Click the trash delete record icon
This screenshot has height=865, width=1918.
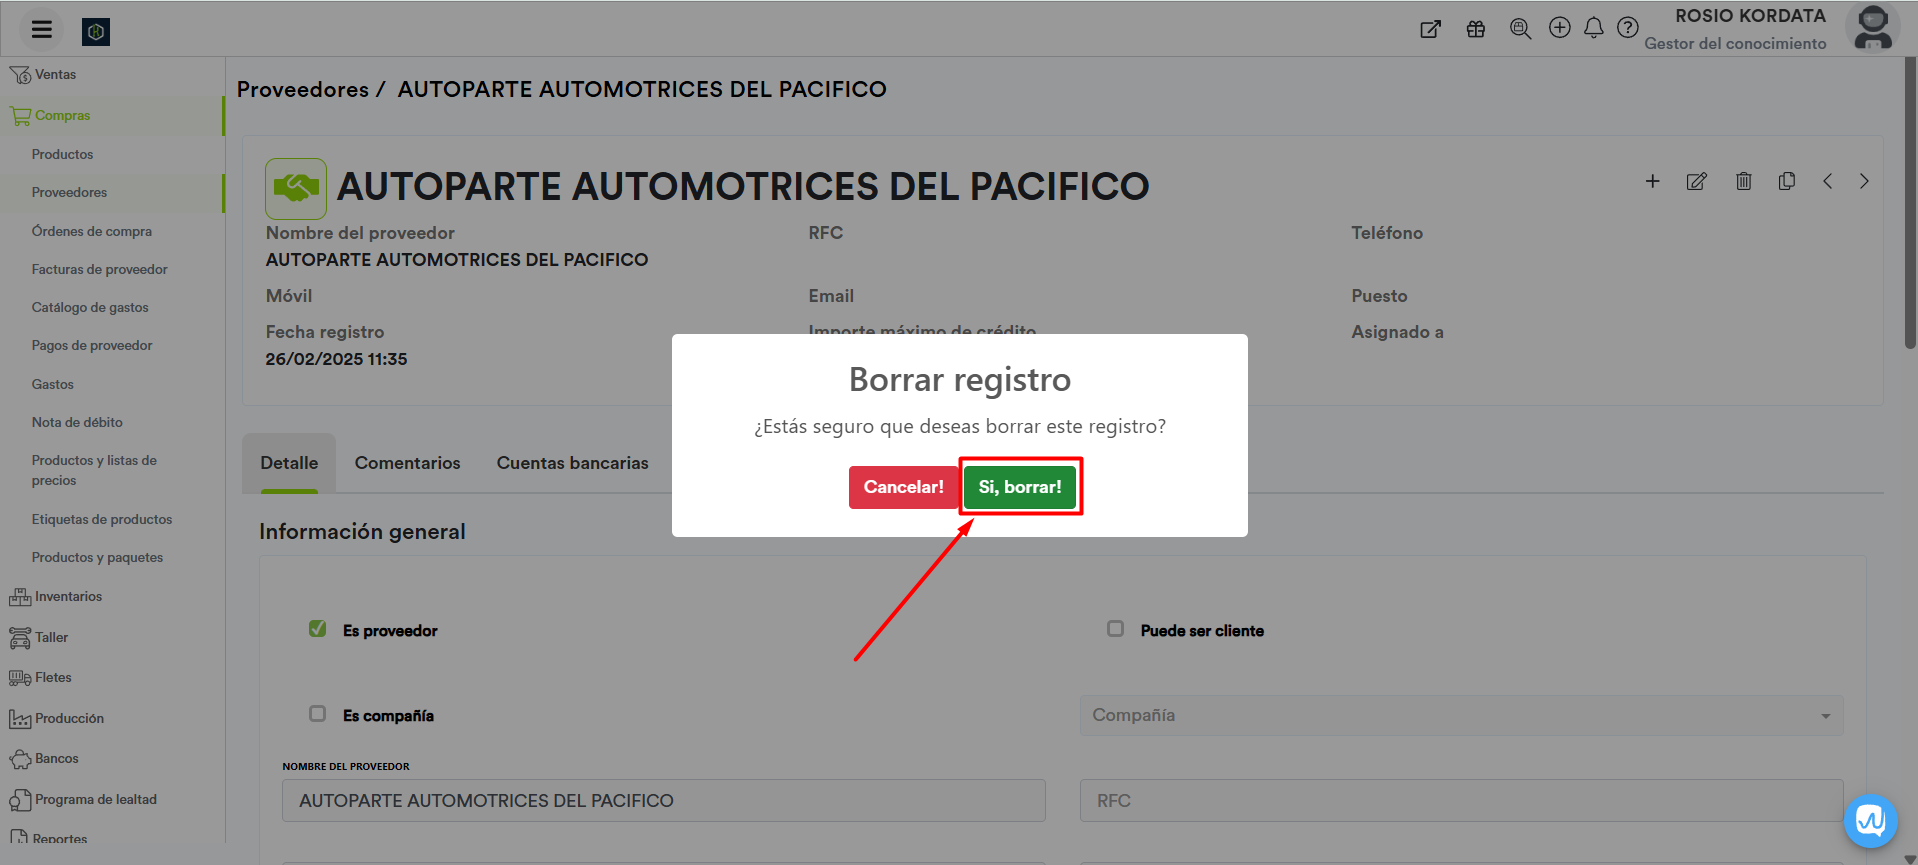1743,181
